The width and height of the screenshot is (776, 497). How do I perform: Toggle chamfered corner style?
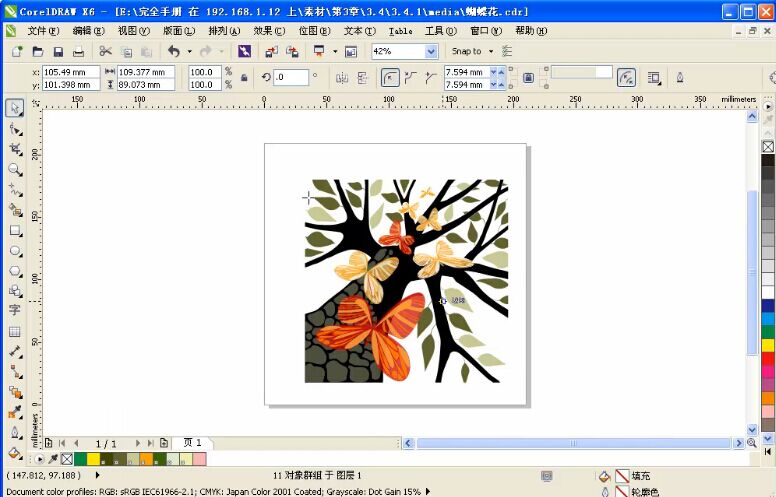(x=431, y=78)
